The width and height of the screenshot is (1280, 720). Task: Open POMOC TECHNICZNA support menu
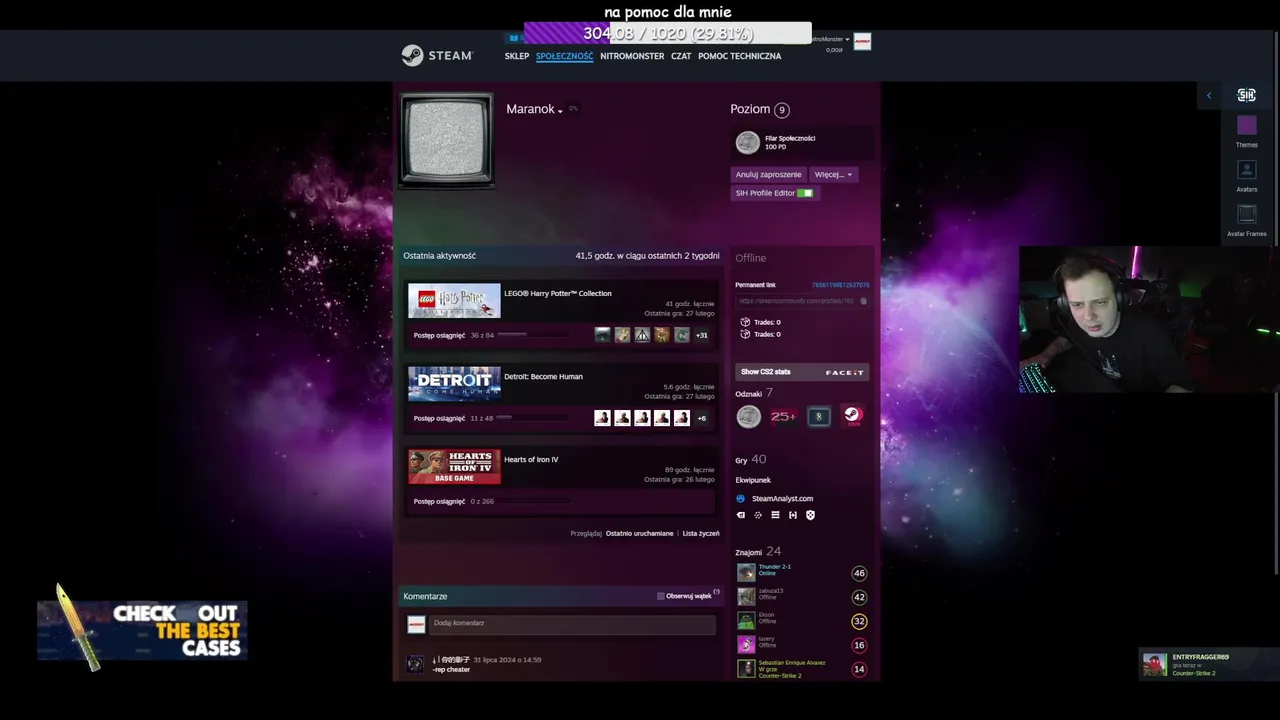740,56
